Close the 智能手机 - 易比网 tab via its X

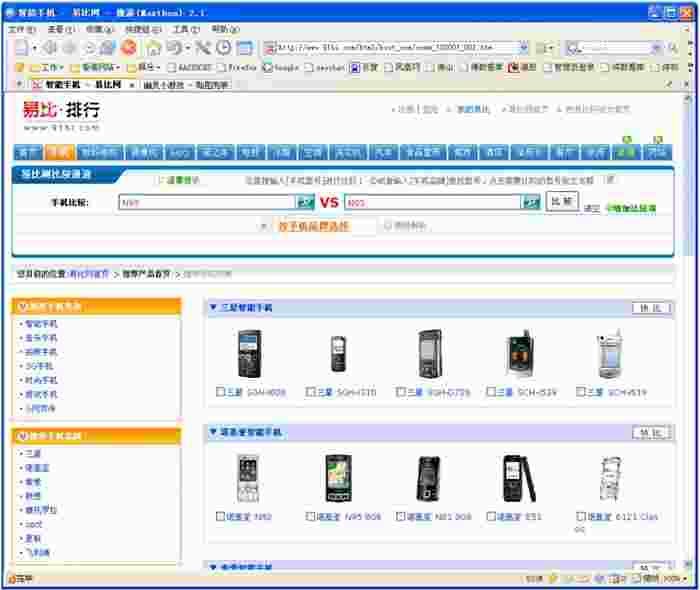[132, 84]
